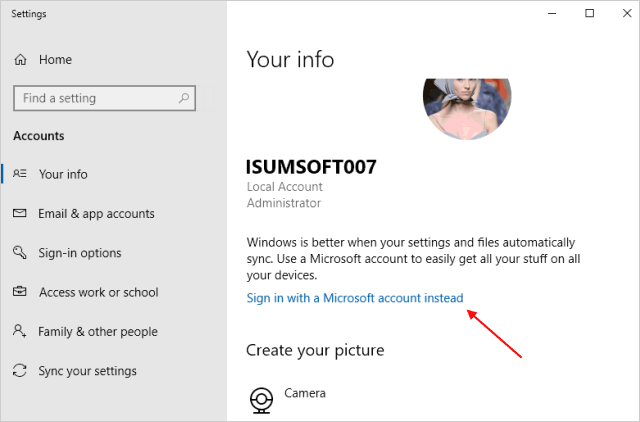Screen dimensions: 640x422
Task: Open the Home settings page
Action: (x=56, y=60)
